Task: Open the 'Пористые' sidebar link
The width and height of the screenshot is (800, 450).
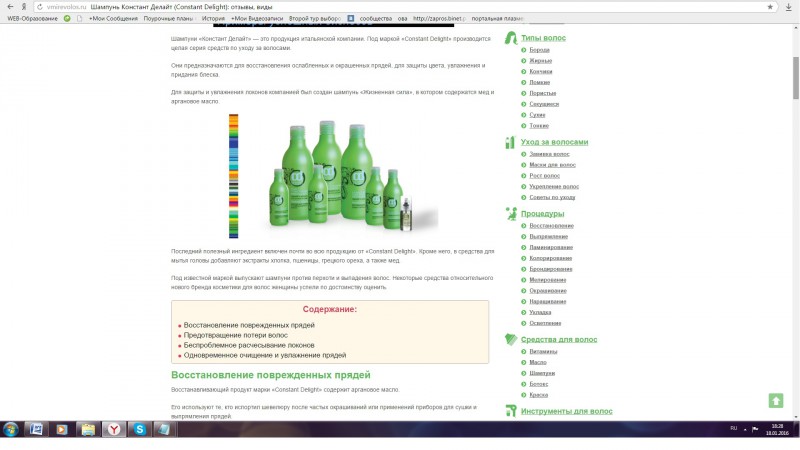Action: coord(542,93)
